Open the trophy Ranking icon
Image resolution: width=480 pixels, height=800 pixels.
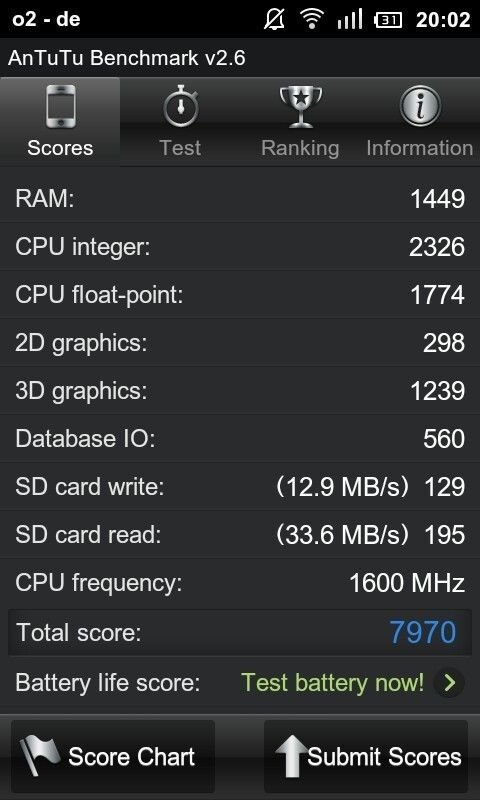coord(300,107)
